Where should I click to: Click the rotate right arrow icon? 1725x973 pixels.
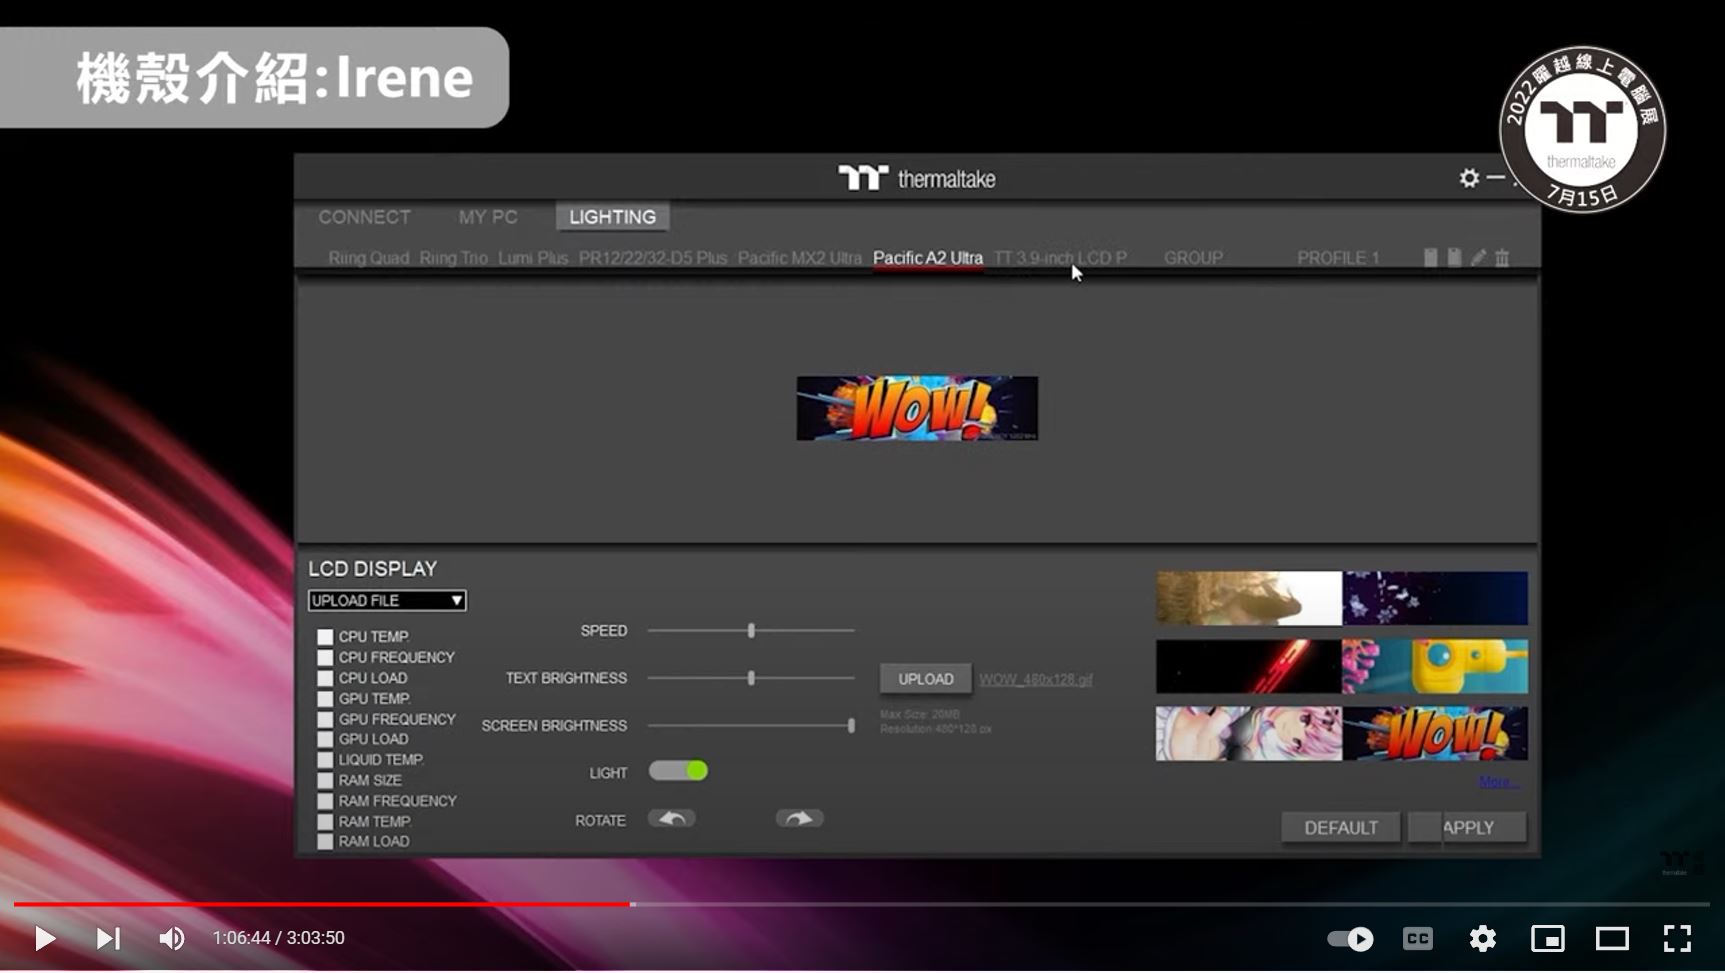click(x=799, y=819)
